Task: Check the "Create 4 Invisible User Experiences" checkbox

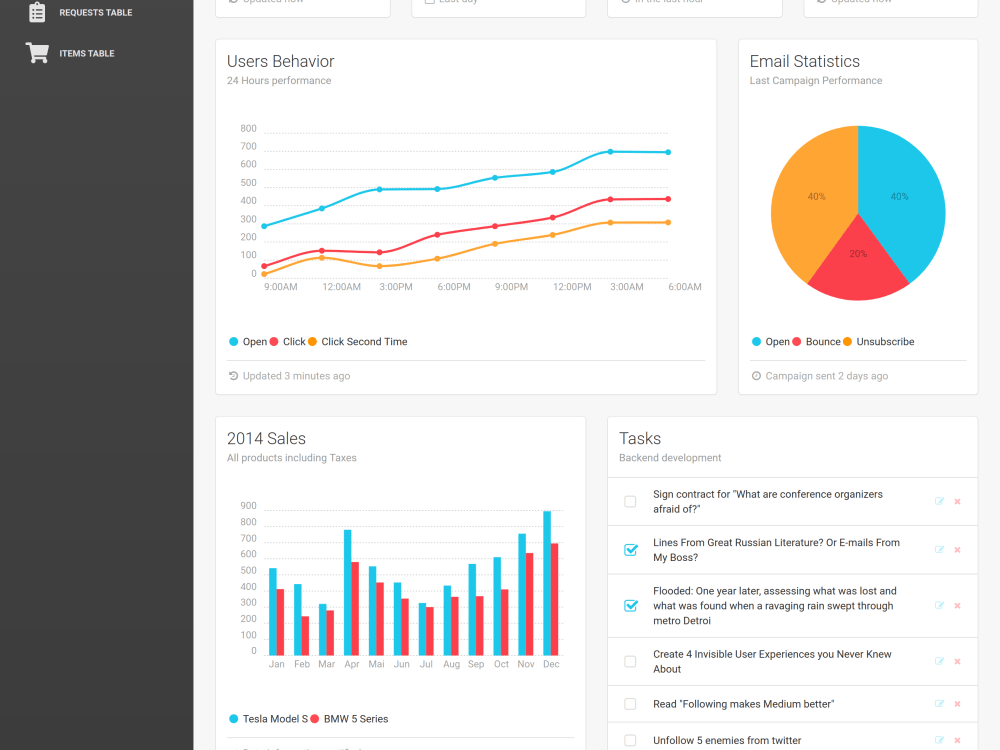Action: (630, 661)
